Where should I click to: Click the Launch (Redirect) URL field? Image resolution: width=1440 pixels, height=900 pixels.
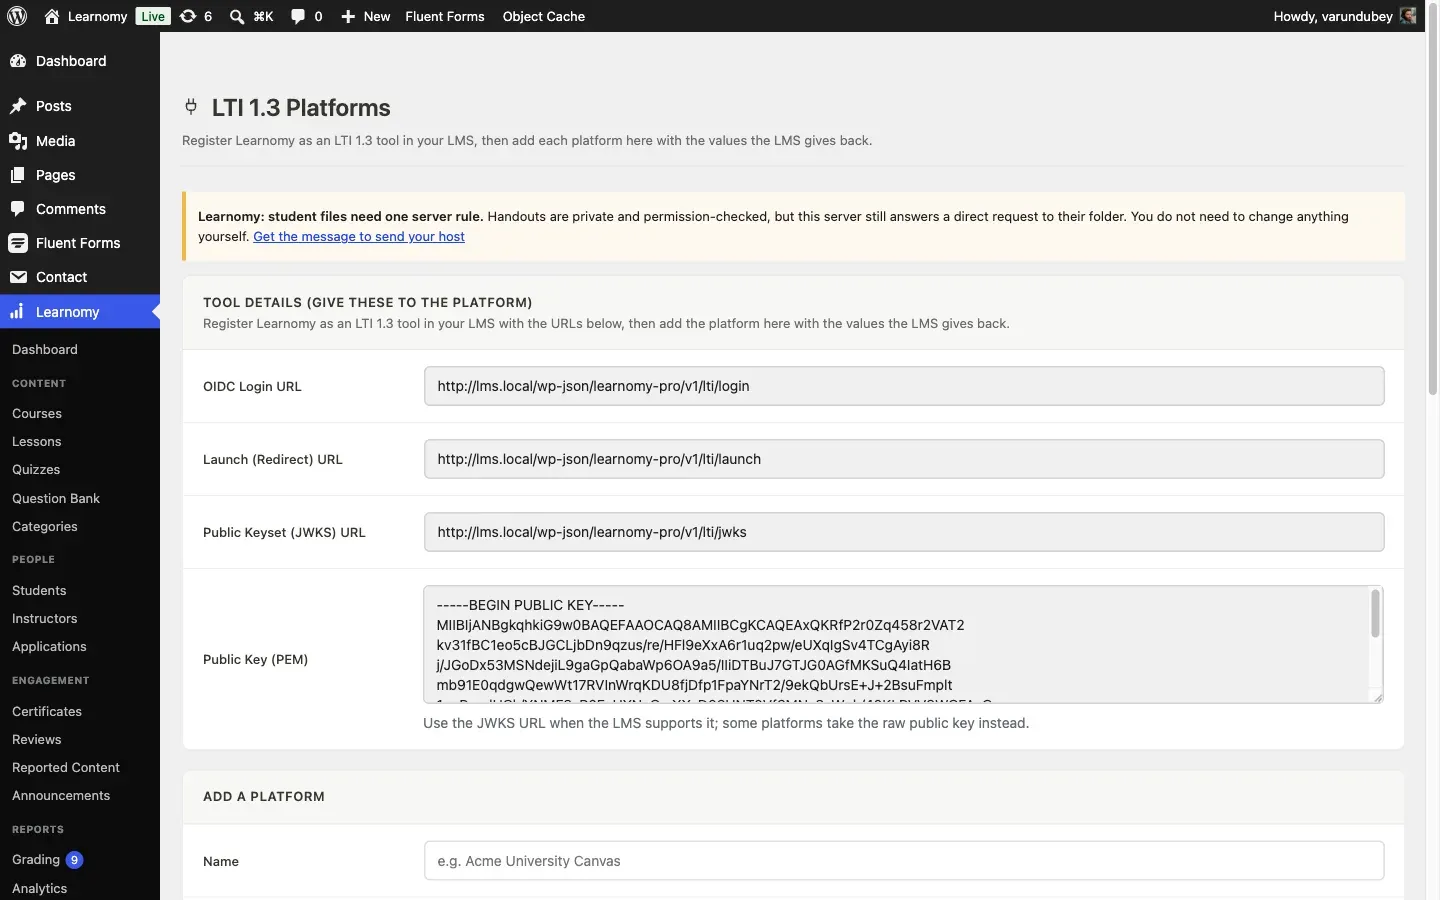click(904, 459)
